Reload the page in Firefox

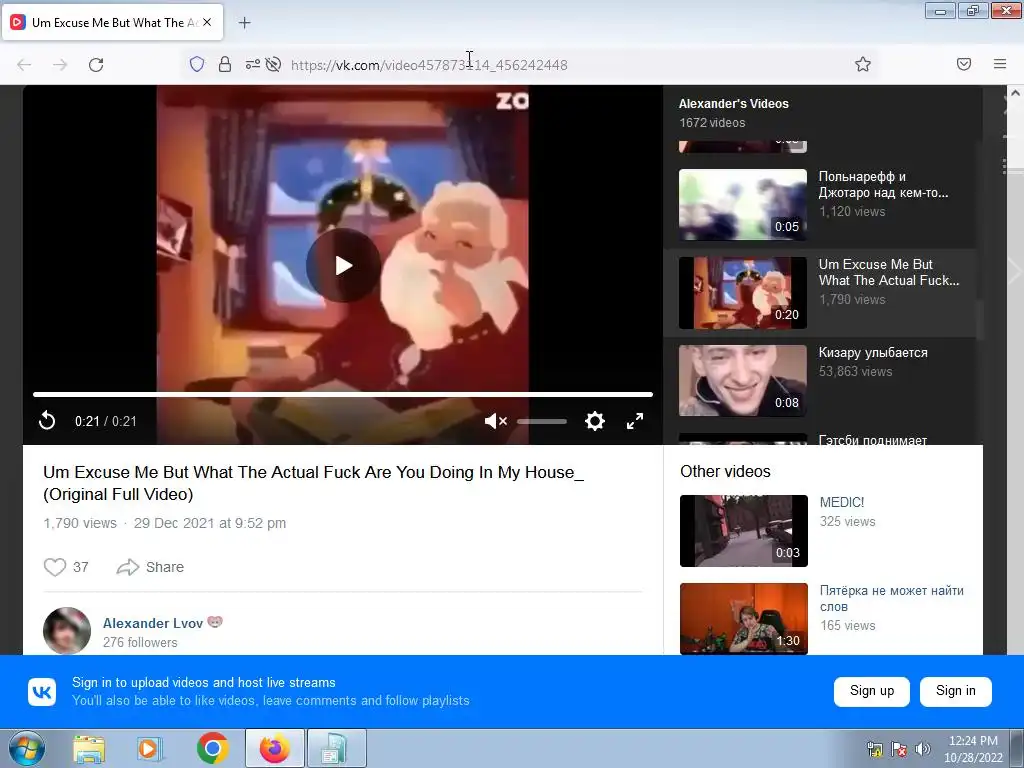pyautogui.click(x=96, y=65)
